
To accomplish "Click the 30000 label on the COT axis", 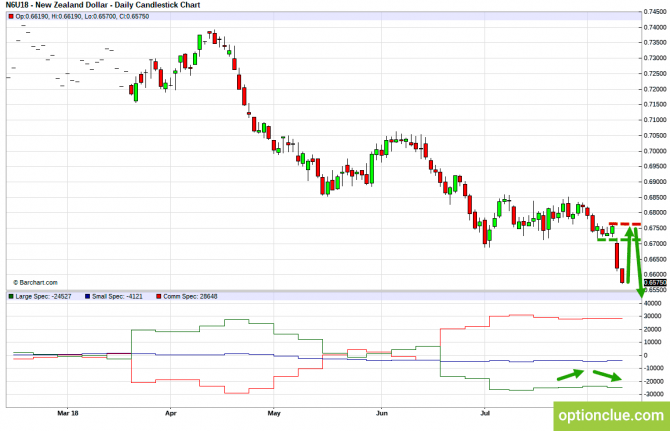I will pyautogui.click(x=652, y=317).
